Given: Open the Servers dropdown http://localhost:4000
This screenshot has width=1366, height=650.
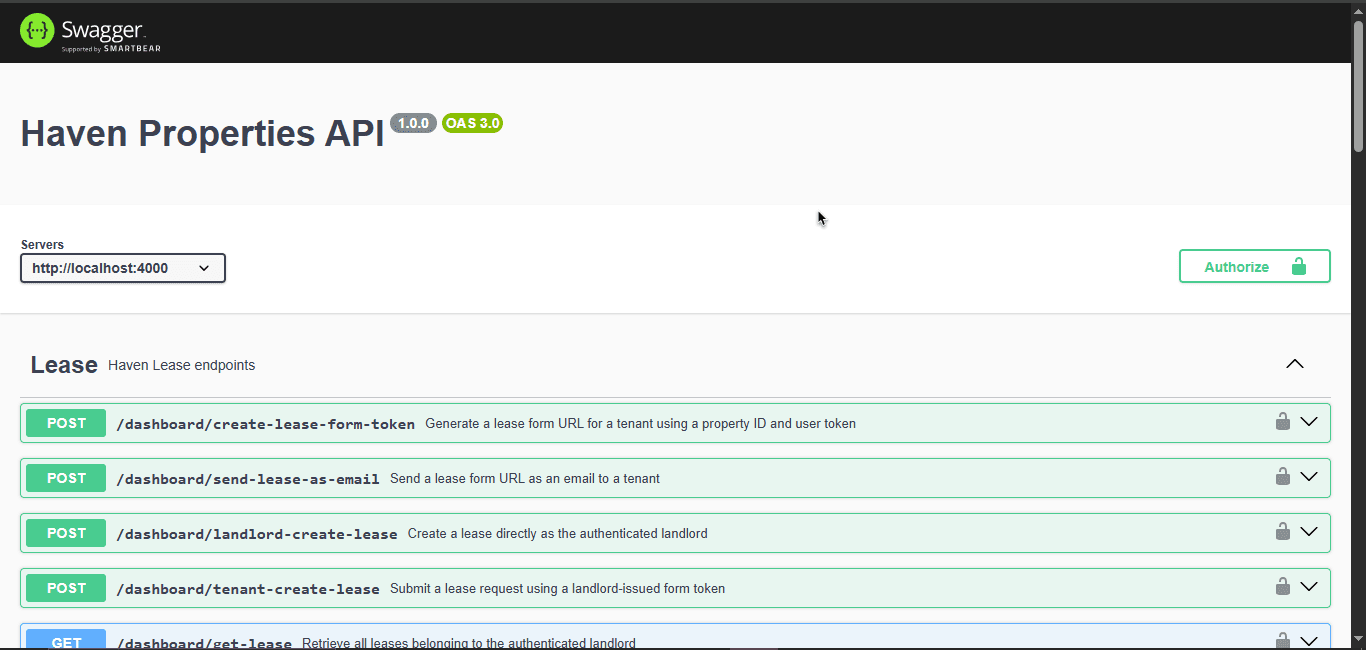Looking at the screenshot, I should coord(123,268).
